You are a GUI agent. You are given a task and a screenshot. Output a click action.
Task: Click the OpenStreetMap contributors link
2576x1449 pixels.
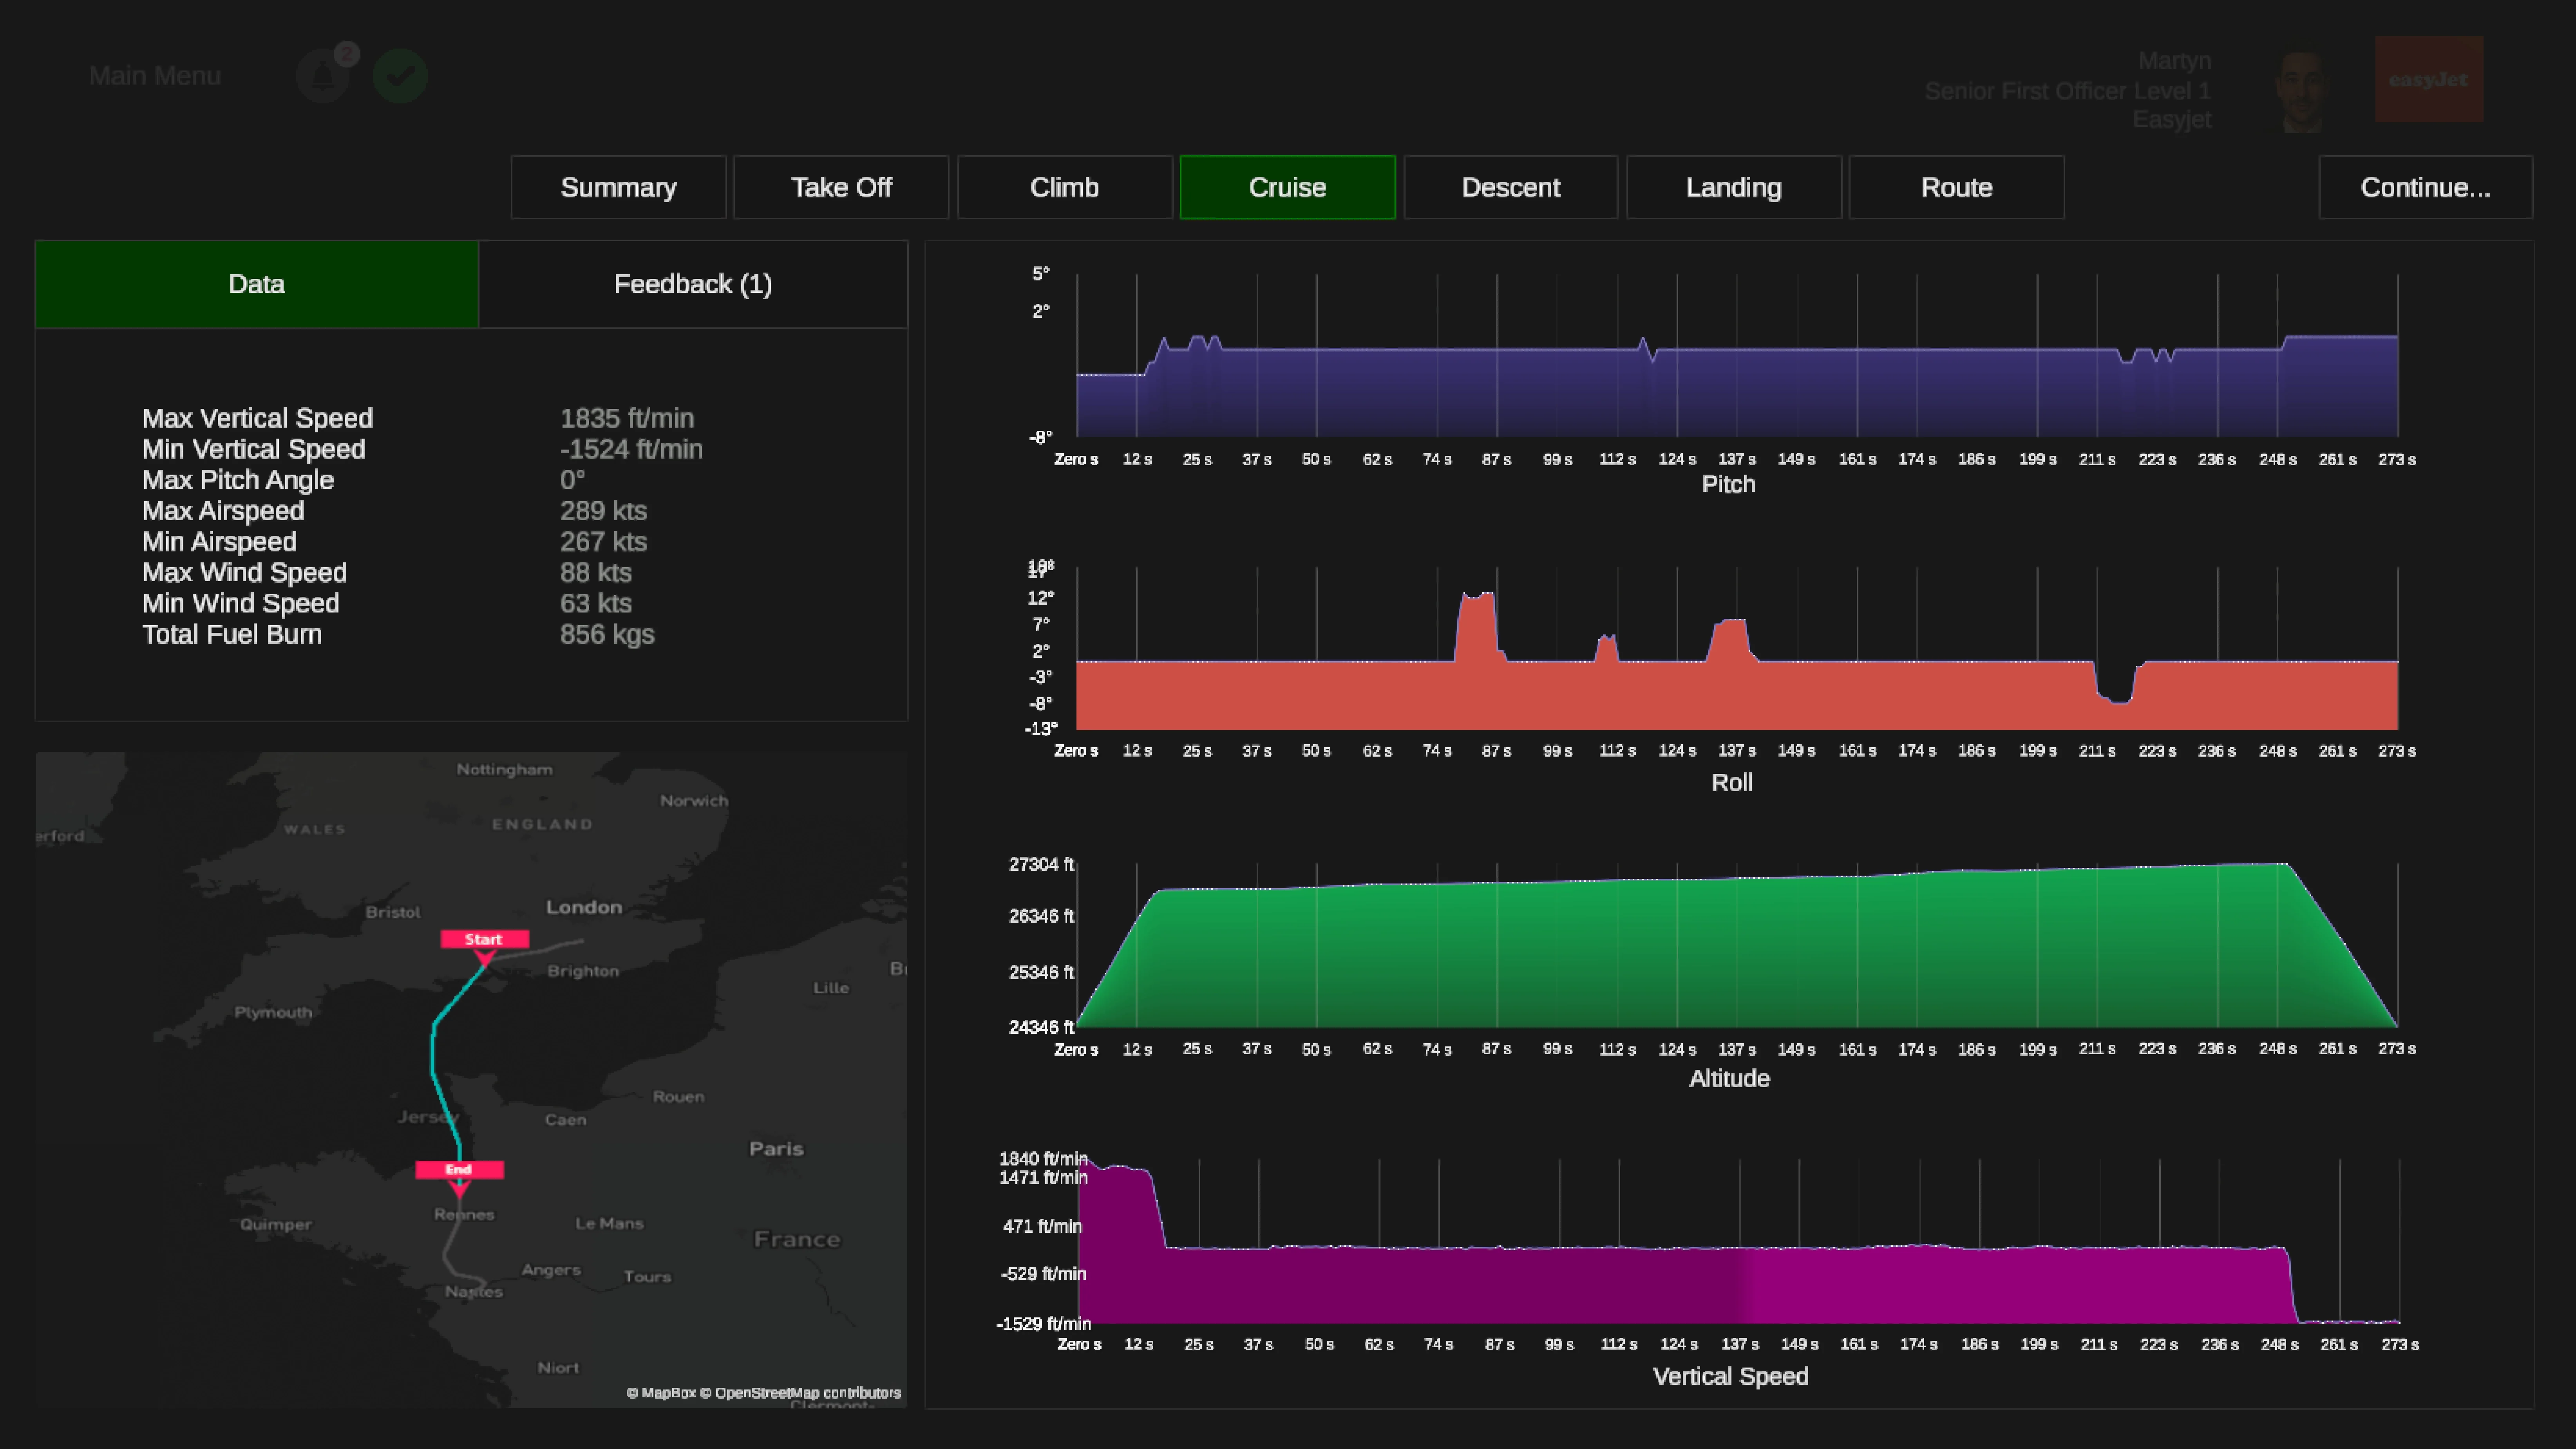point(808,1393)
